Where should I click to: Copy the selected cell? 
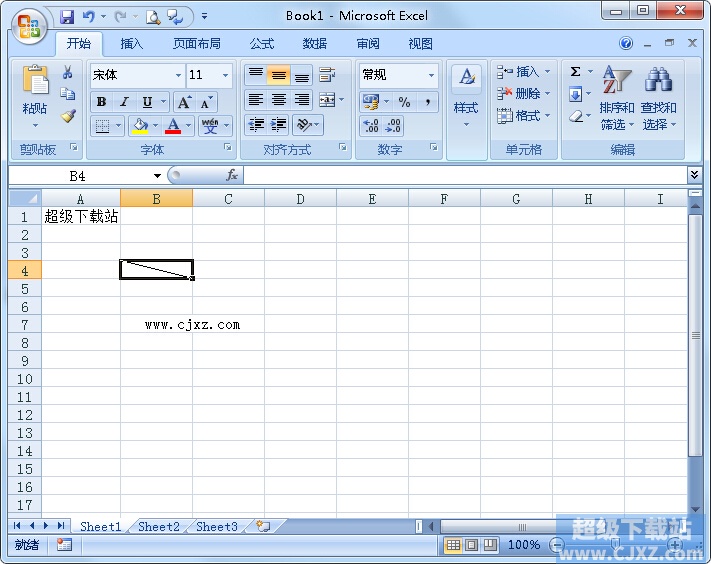tap(68, 94)
